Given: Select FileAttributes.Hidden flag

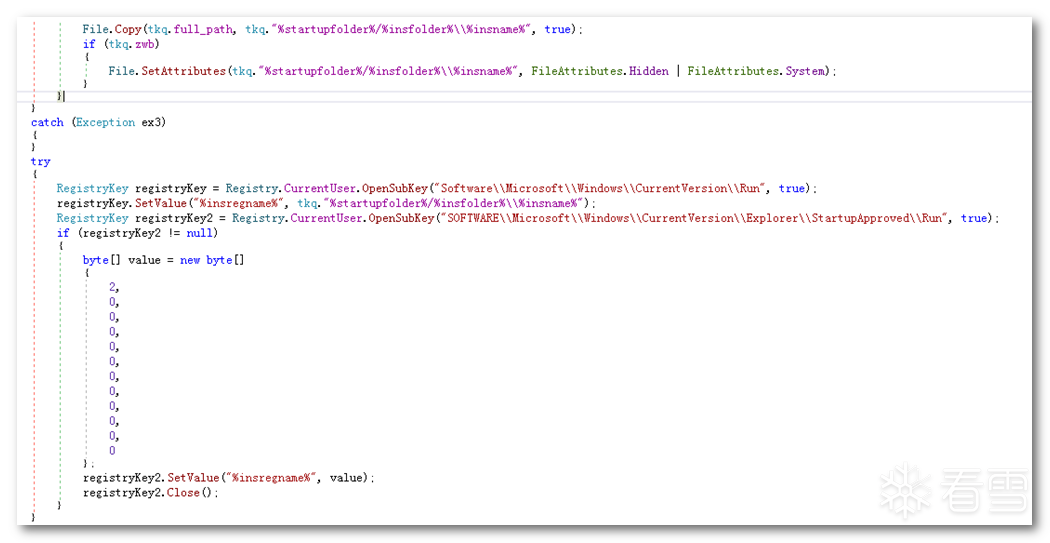Looking at the screenshot, I should click(x=600, y=71).
